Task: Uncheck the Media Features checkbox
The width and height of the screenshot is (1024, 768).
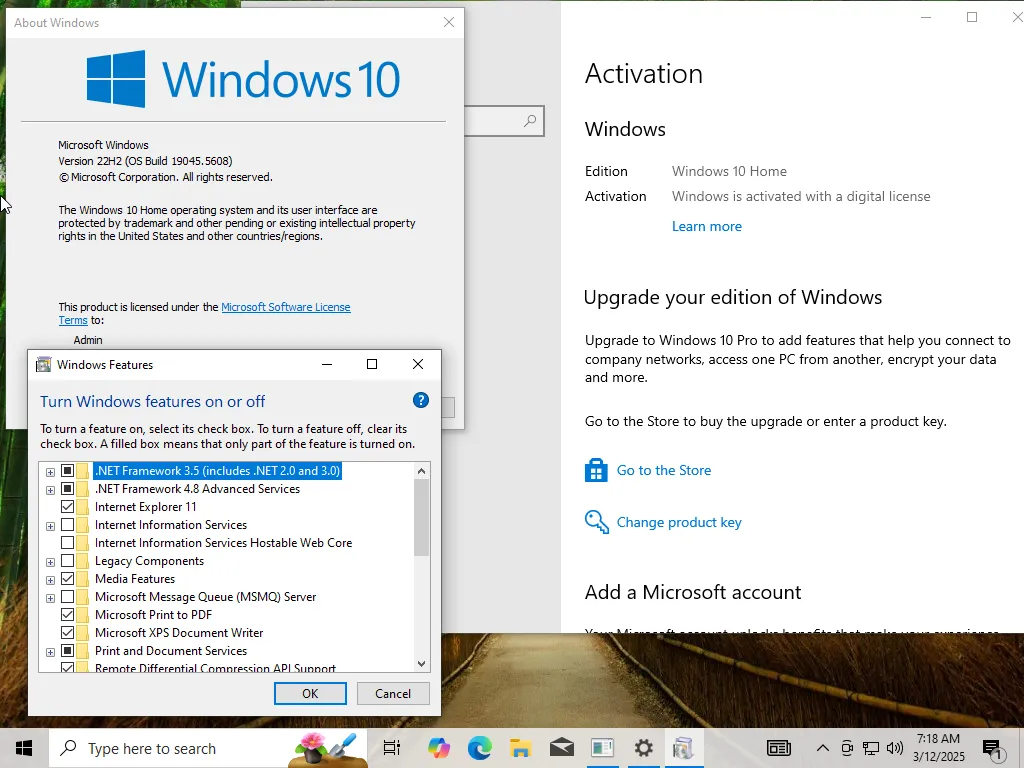Action: pos(67,579)
